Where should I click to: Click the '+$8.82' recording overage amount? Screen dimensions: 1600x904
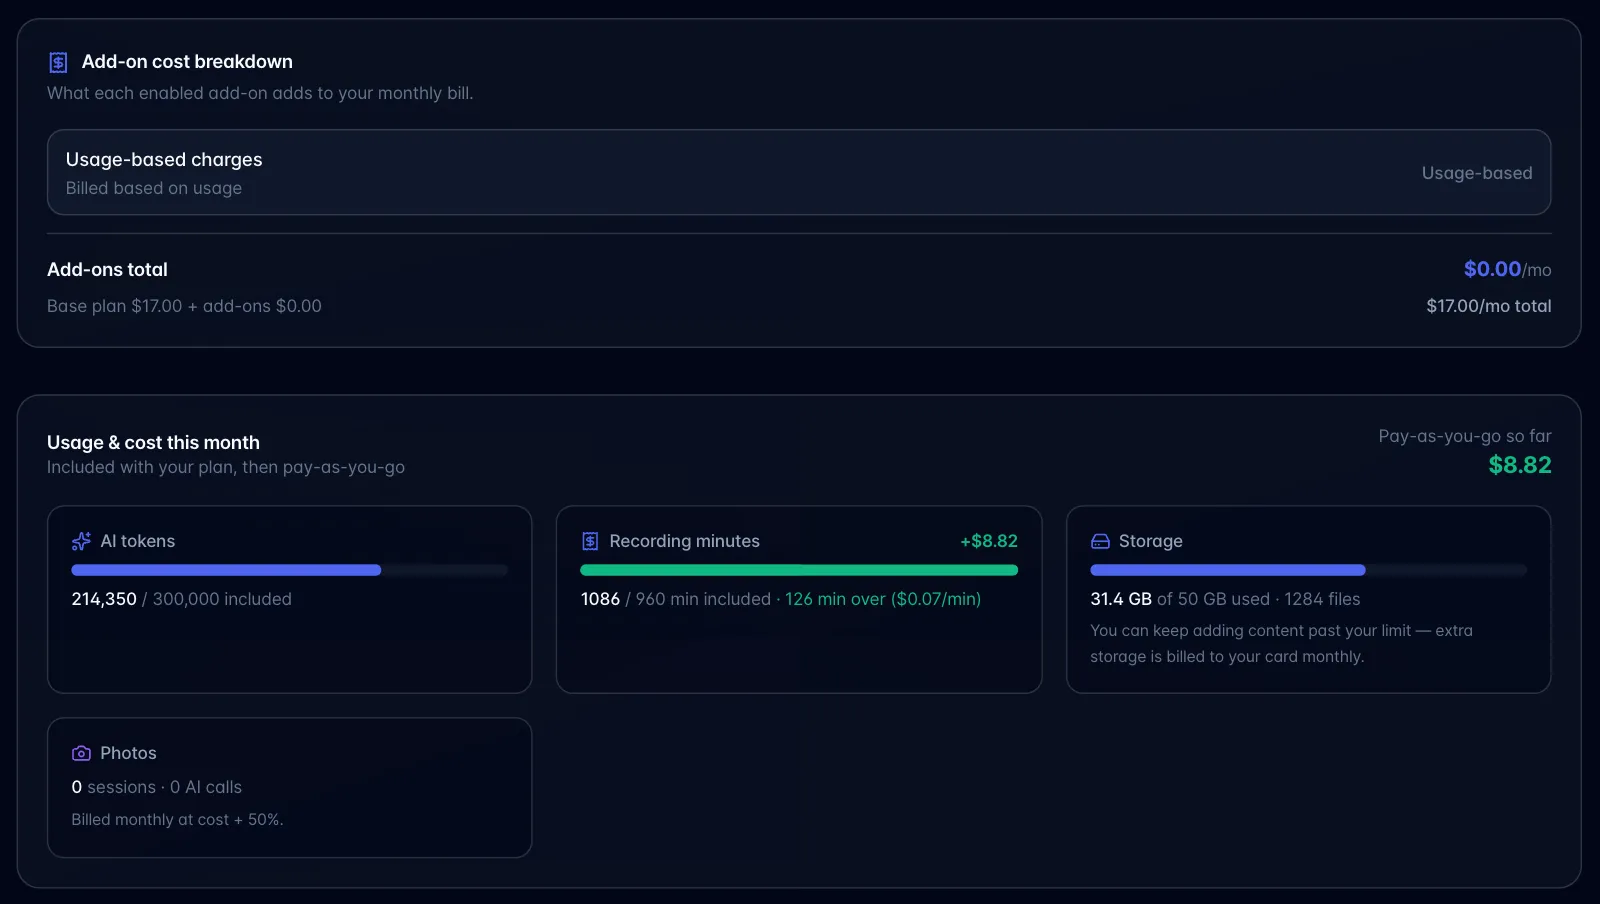[989, 541]
